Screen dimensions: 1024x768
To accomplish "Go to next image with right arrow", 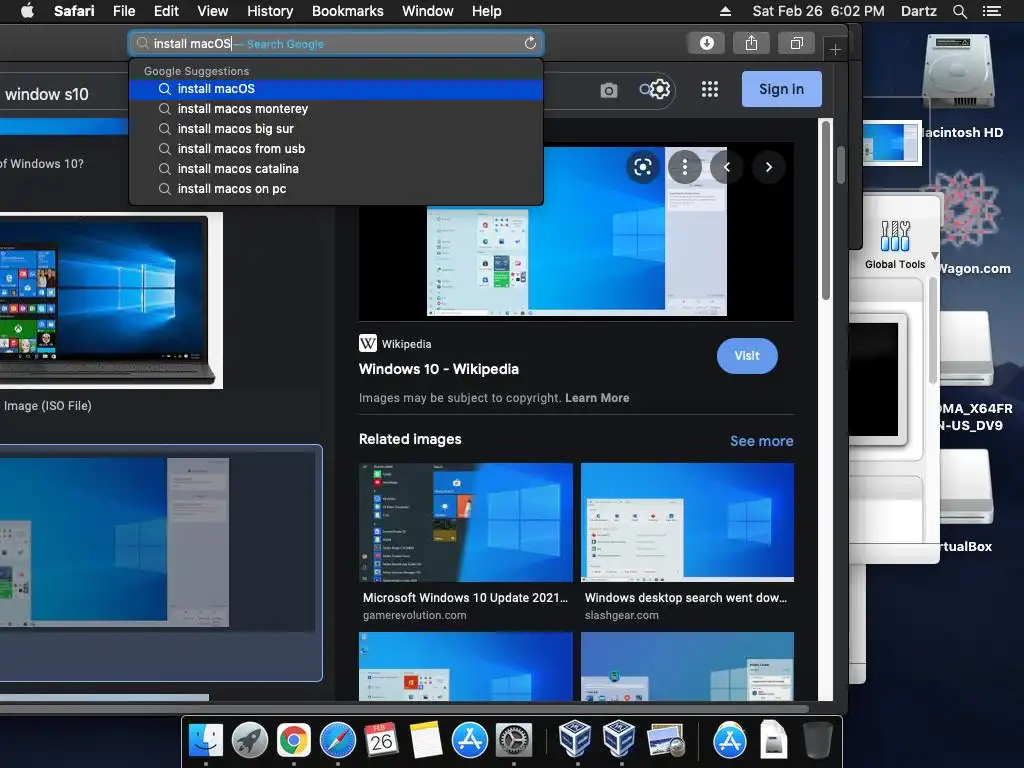I will tap(769, 167).
